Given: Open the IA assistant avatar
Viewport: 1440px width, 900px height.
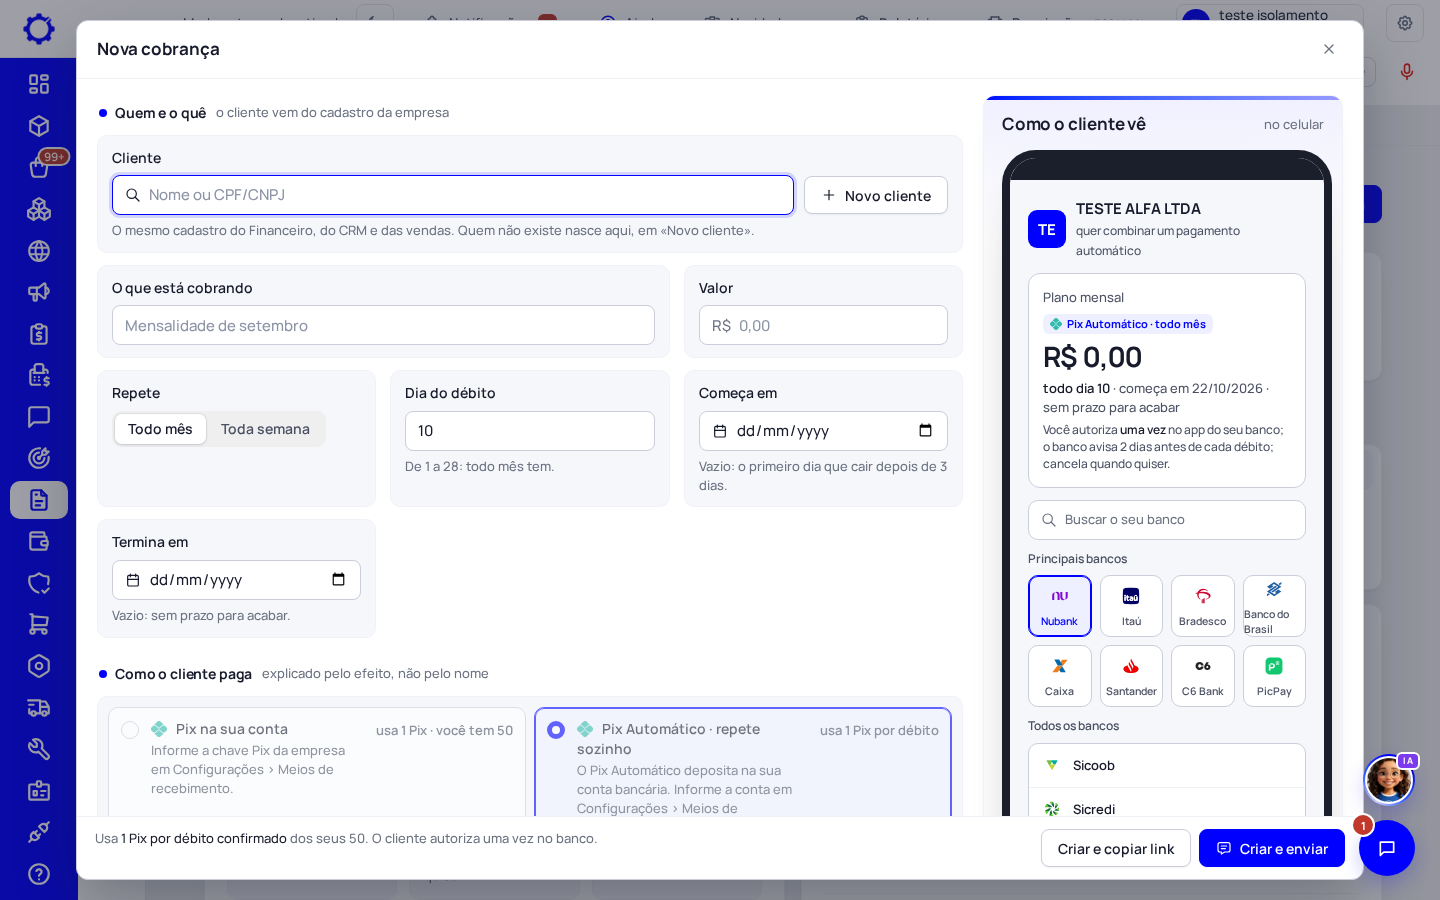Looking at the screenshot, I should tap(1389, 779).
